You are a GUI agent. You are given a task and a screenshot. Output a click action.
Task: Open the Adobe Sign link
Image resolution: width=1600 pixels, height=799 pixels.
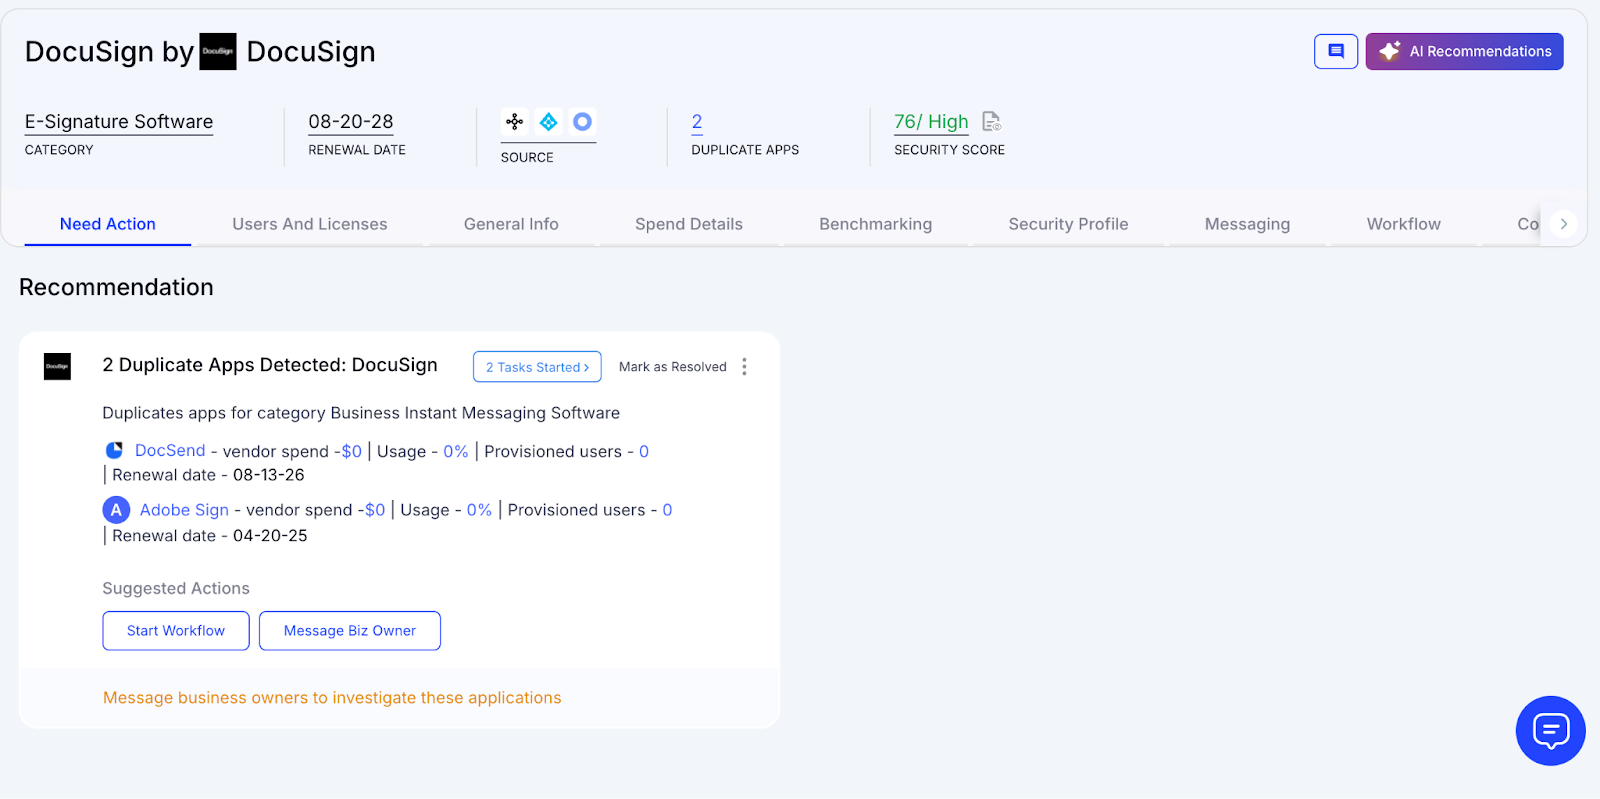(184, 510)
